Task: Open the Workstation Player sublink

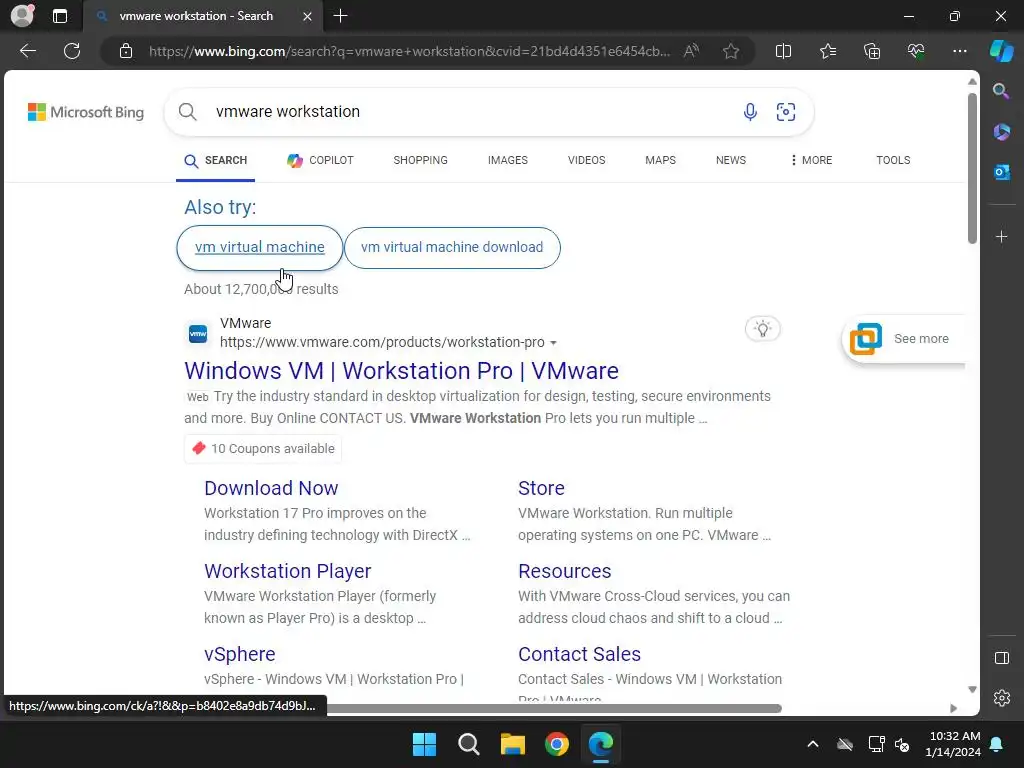Action: (287, 571)
